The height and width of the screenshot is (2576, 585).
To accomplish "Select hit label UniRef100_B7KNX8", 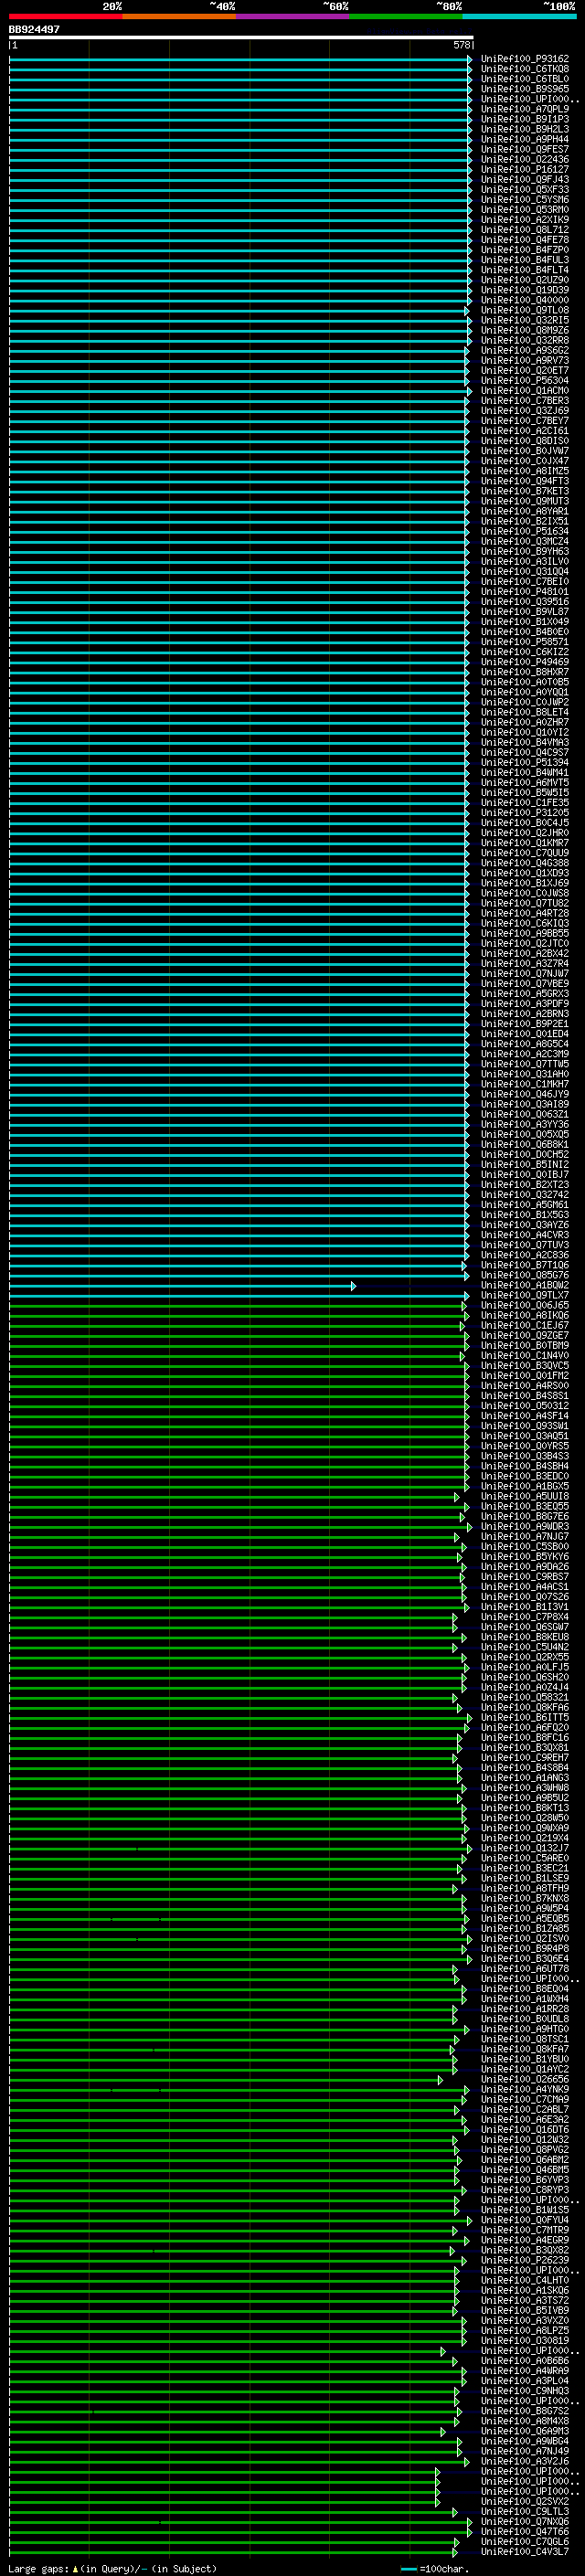I will (x=525, y=1899).
